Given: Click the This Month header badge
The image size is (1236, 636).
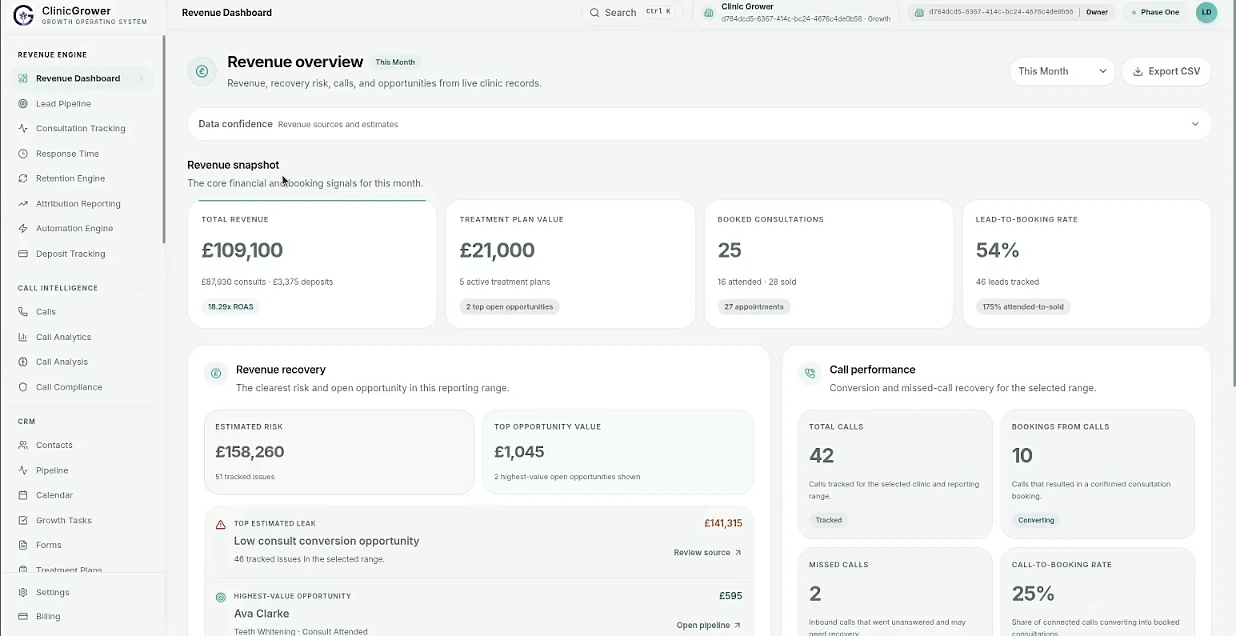Looking at the screenshot, I should [x=395, y=62].
